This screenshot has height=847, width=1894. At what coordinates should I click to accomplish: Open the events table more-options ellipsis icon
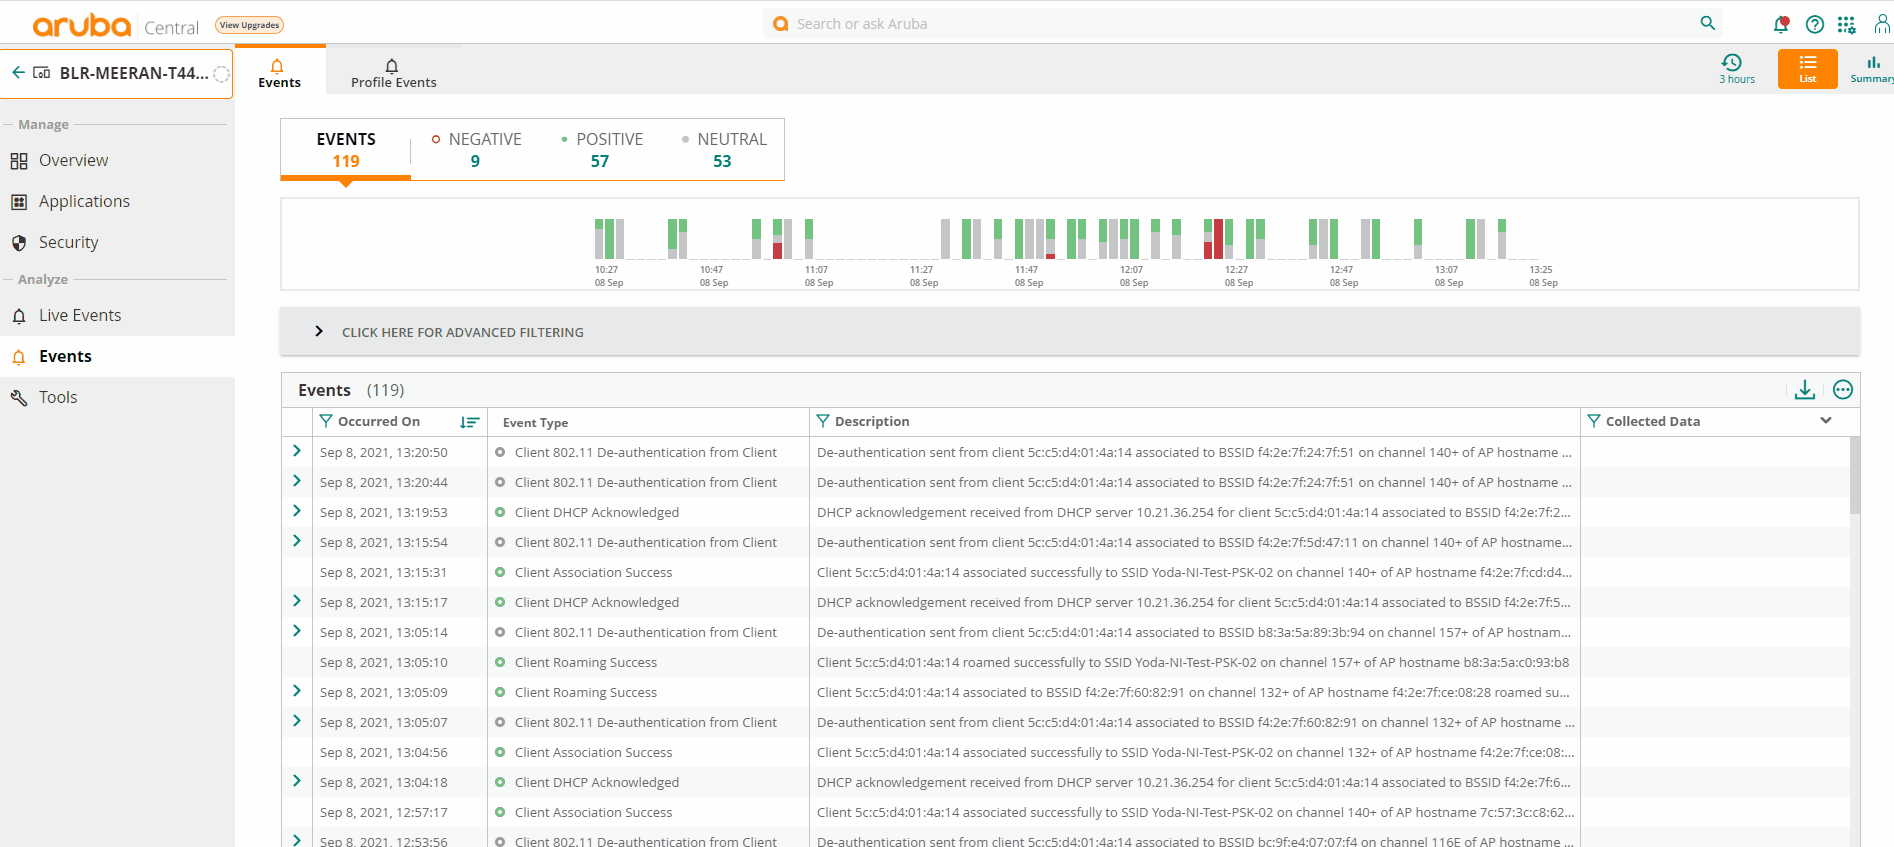pyautogui.click(x=1843, y=390)
